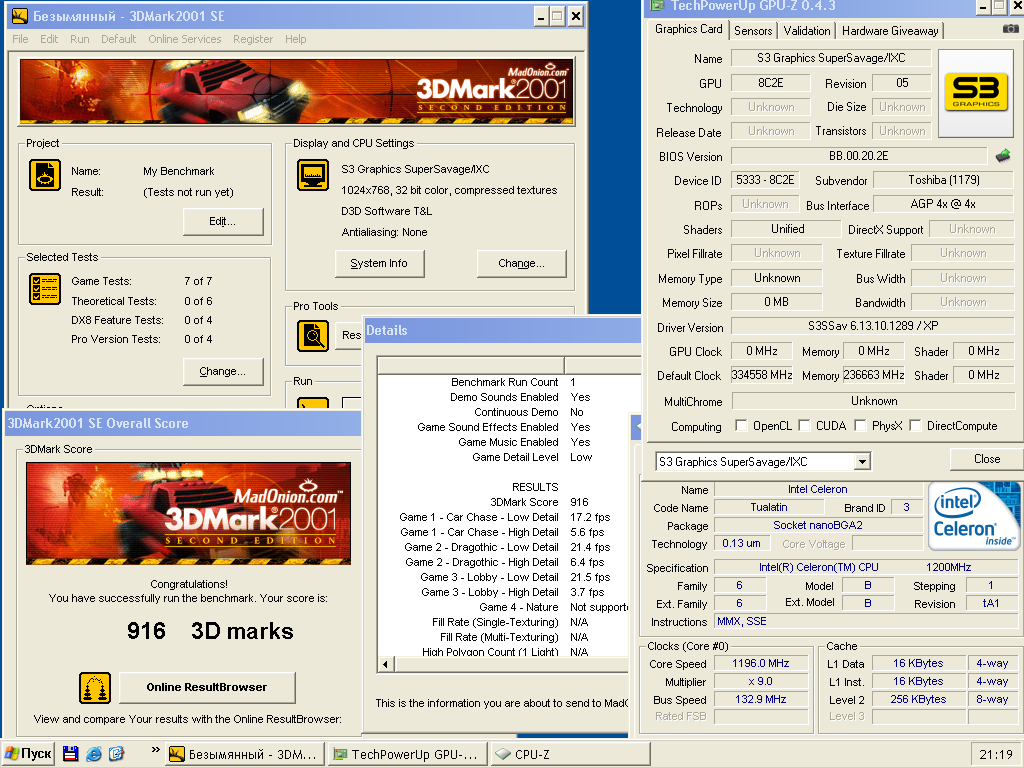Click the 3DMark2001 title bar app icon
The image size is (1024, 768).
20,16
